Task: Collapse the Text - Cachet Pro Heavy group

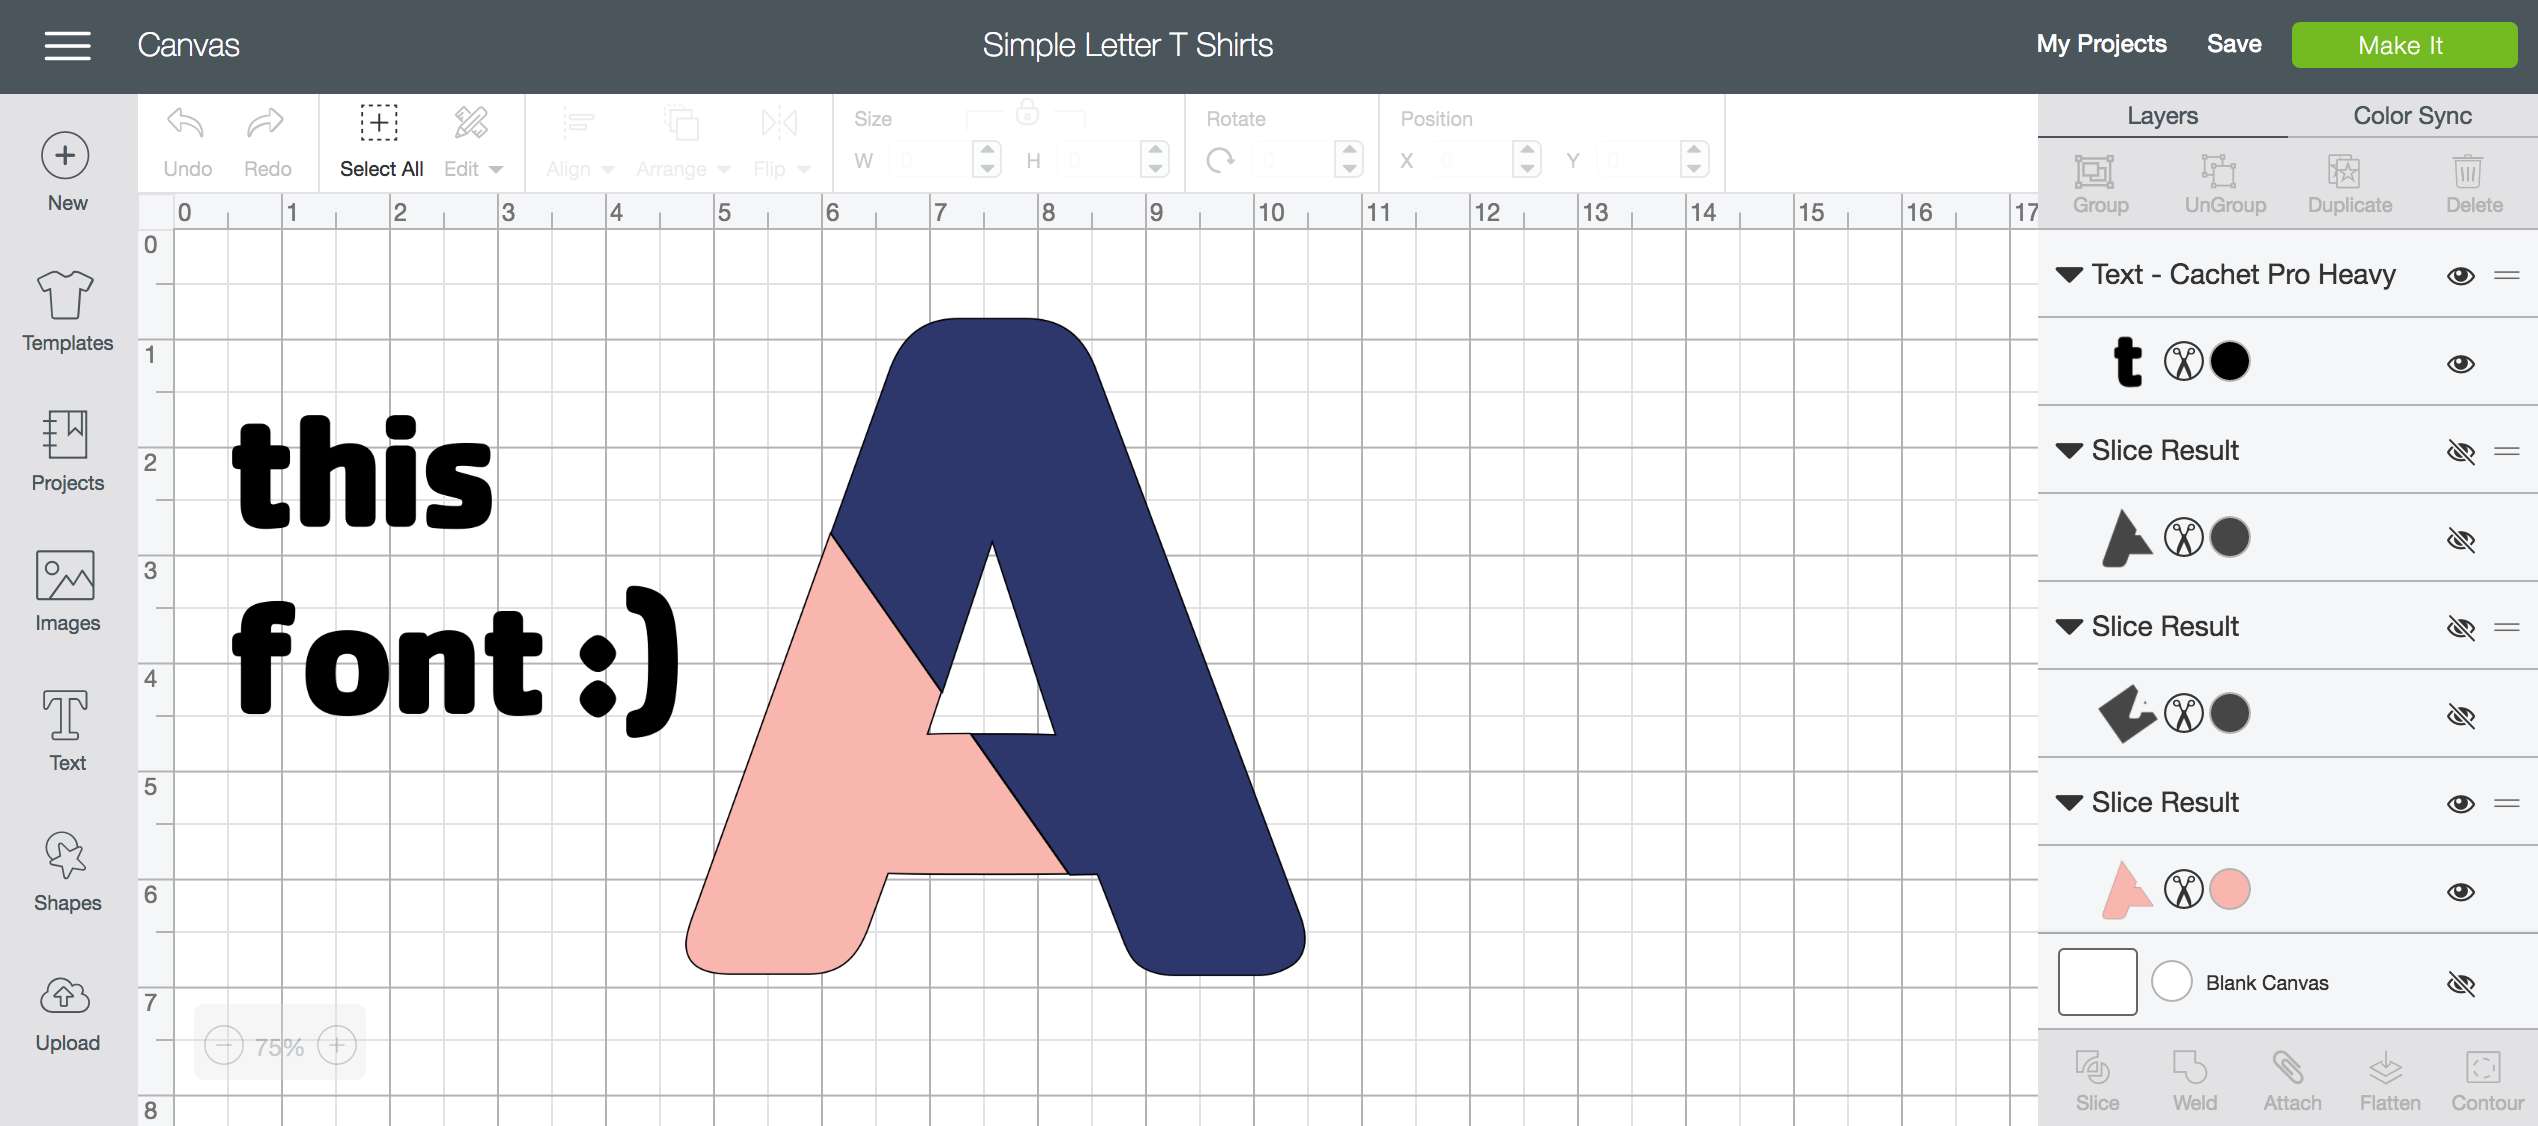Action: [2069, 275]
